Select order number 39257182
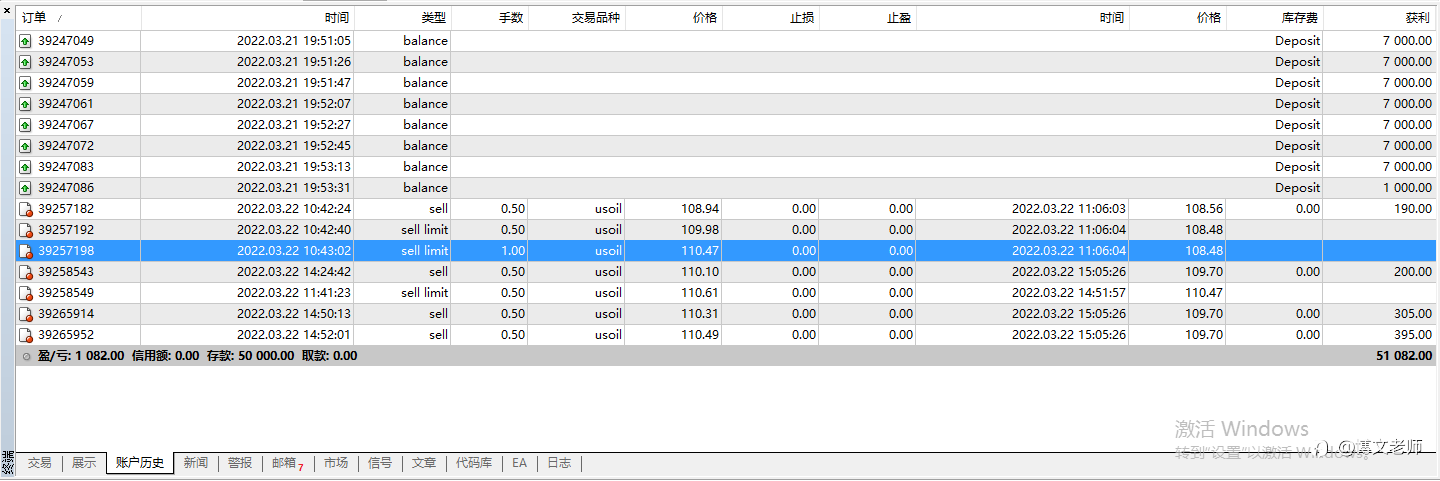This screenshot has width=1440, height=481. click(66, 209)
